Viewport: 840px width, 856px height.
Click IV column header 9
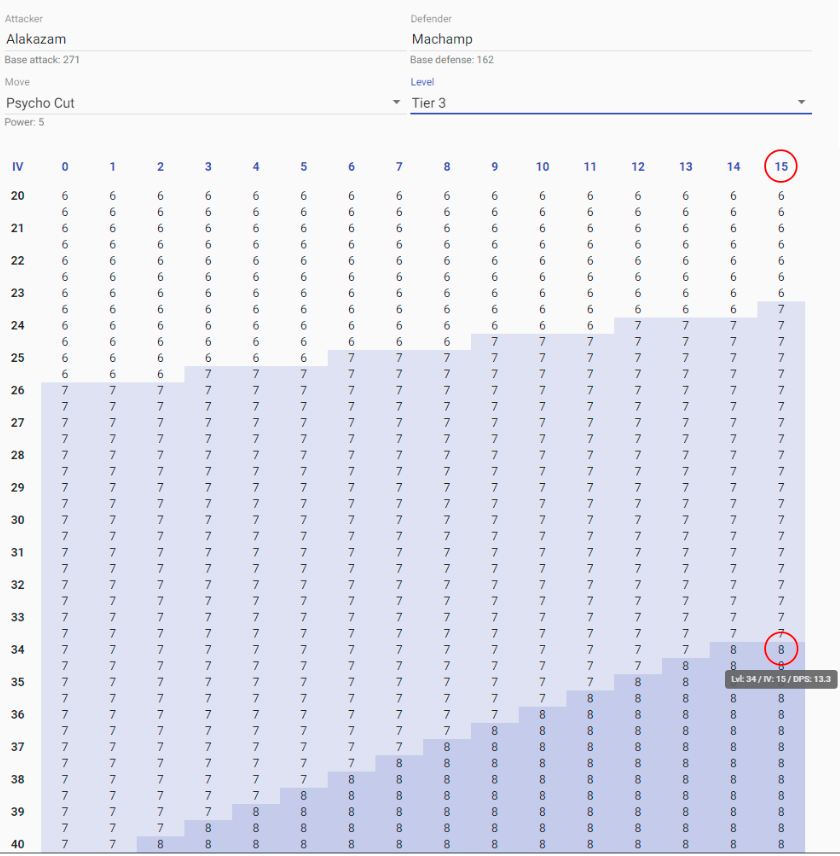click(x=495, y=167)
